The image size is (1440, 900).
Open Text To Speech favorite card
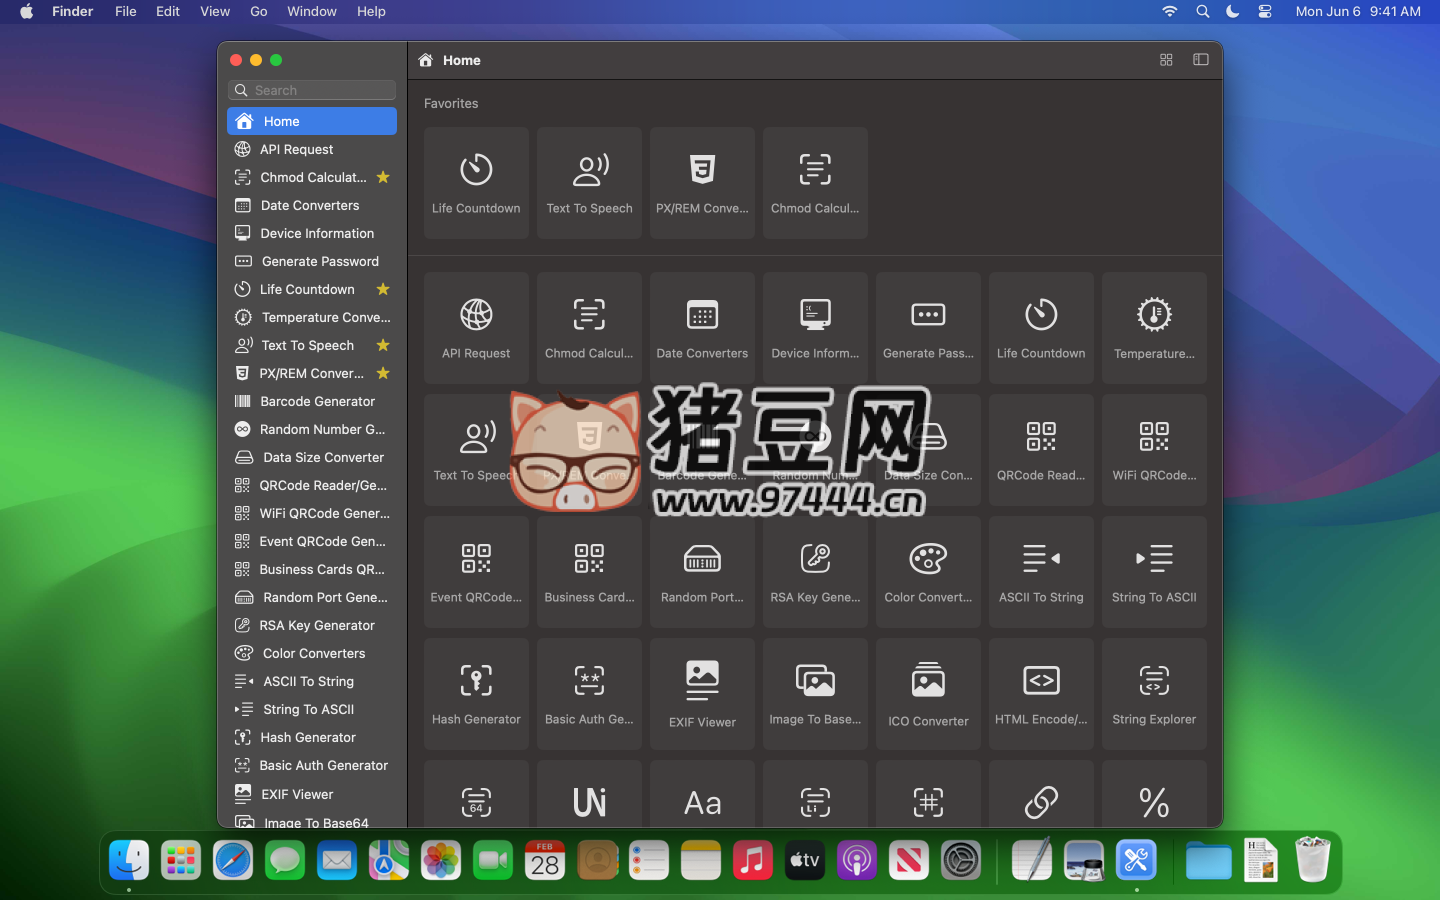click(x=589, y=183)
